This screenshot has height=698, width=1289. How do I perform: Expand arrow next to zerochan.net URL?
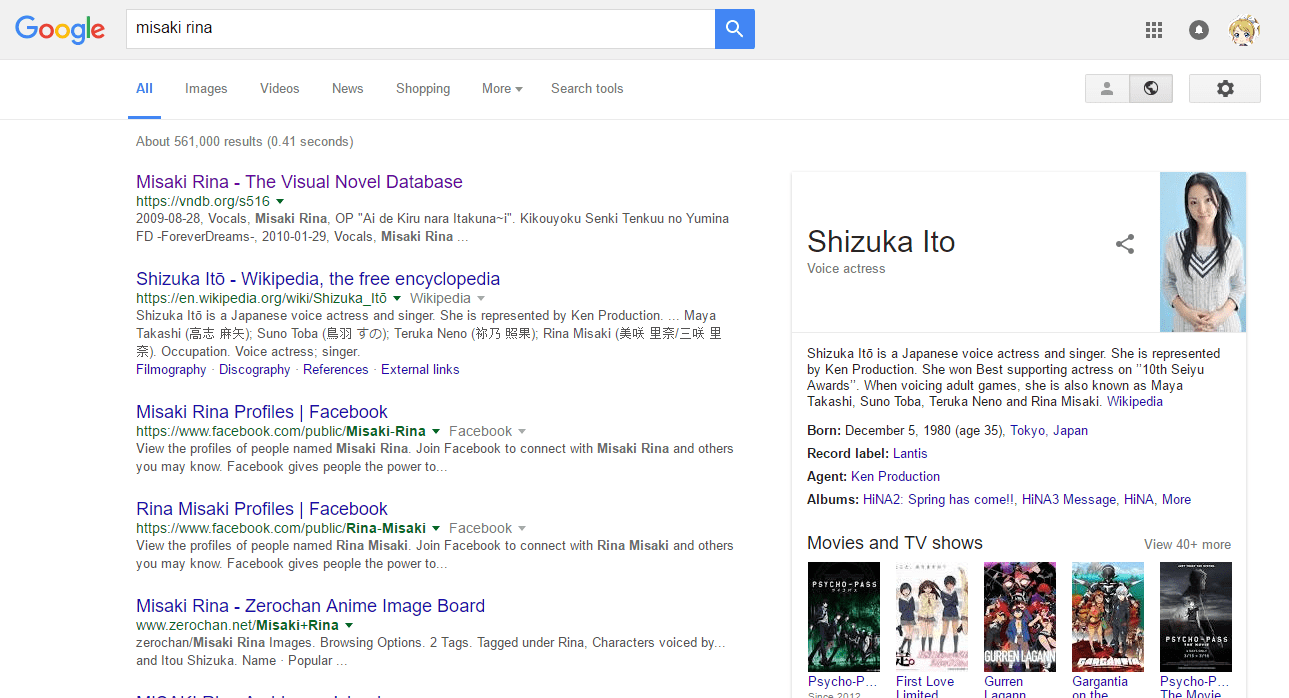coord(349,626)
